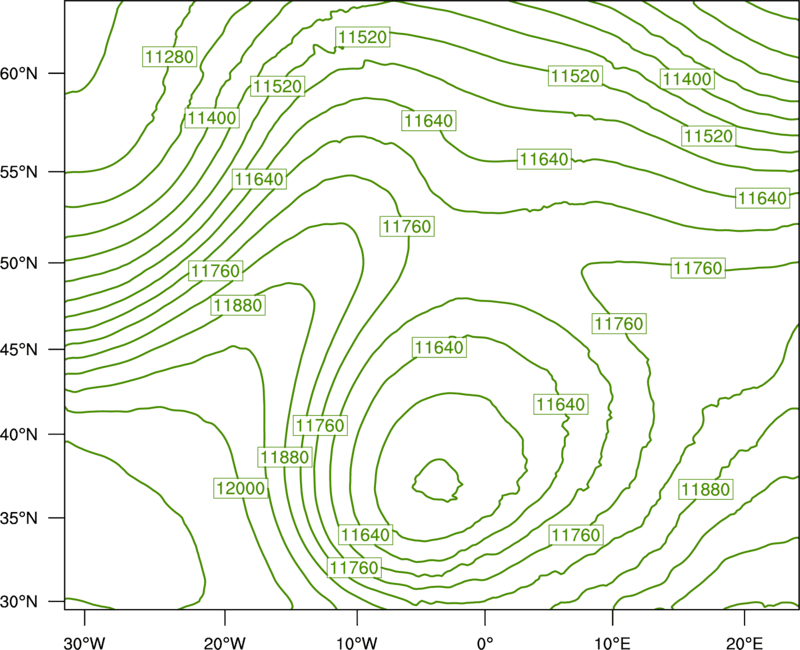Click the 60°N latitude axis label

pyautogui.click(x=19, y=73)
